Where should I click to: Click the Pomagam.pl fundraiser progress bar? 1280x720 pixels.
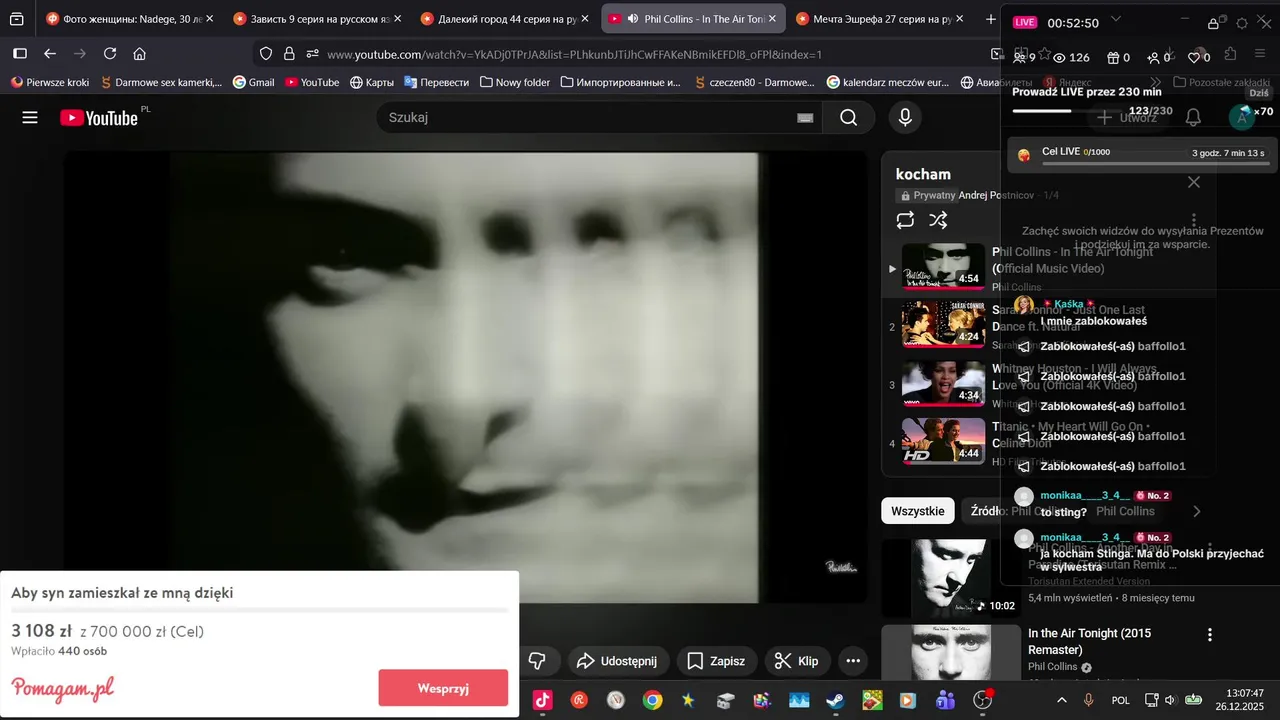coord(259,609)
